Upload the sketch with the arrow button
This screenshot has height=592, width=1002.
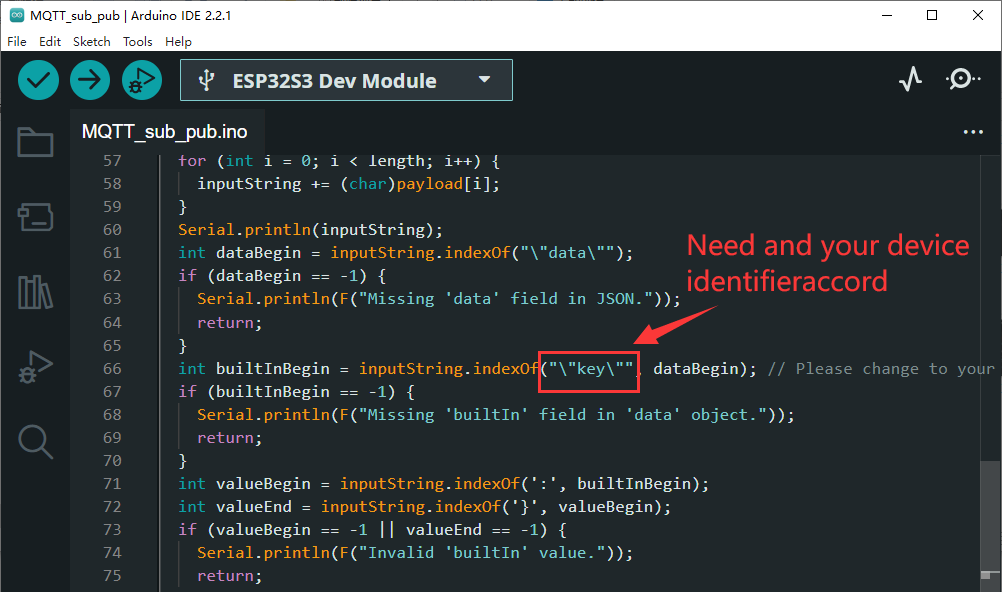(90, 80)
